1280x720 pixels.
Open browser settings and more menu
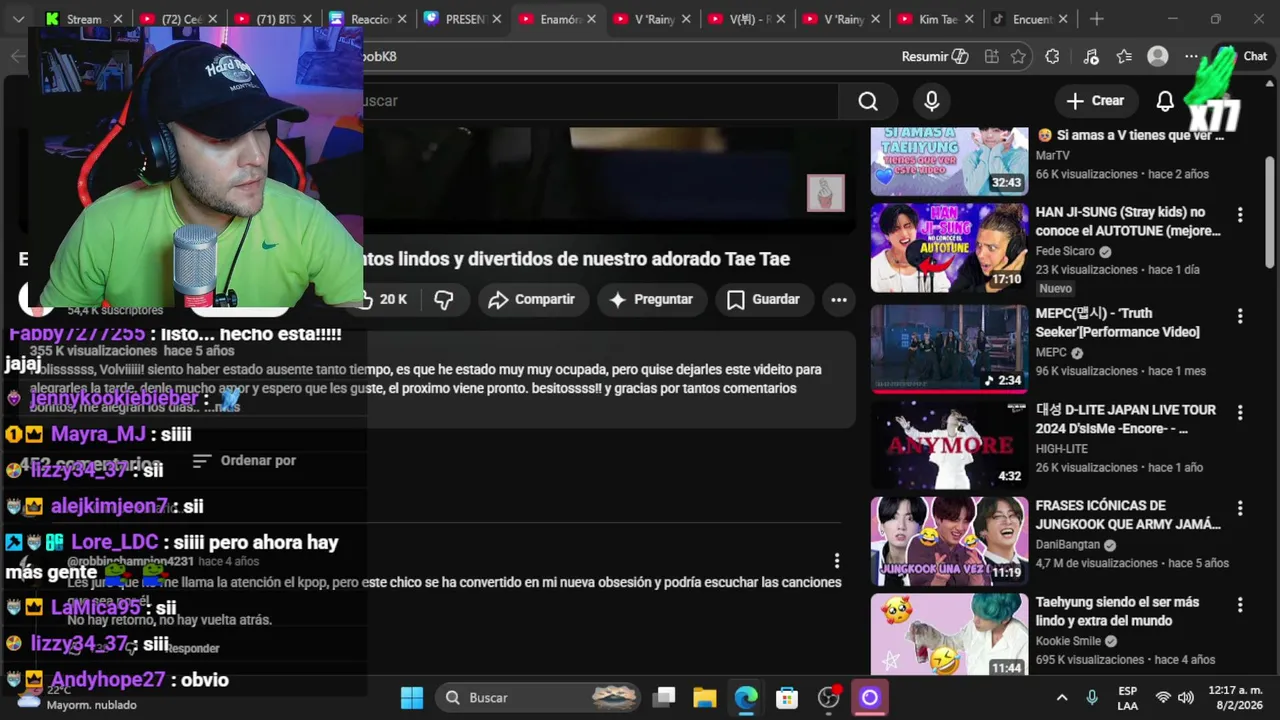tap(1191, 57)
